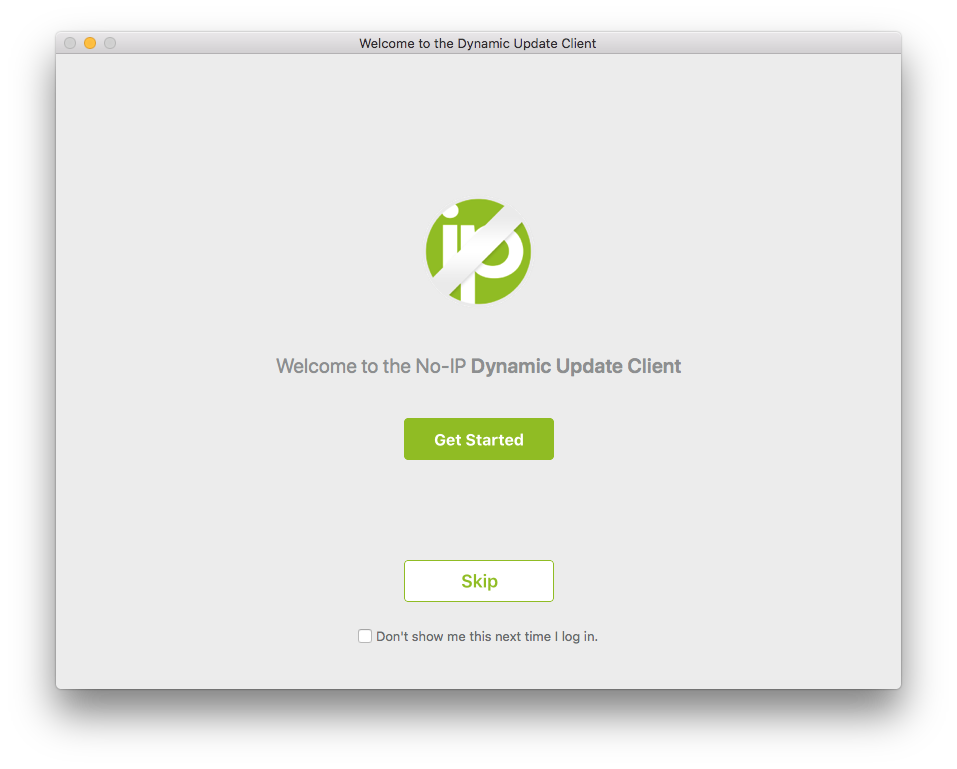Image resolution: width=957 pixels, height=769 pixels.
Task: Enable Don't show me this next time checkbox
Action: [x=365, y=636]
